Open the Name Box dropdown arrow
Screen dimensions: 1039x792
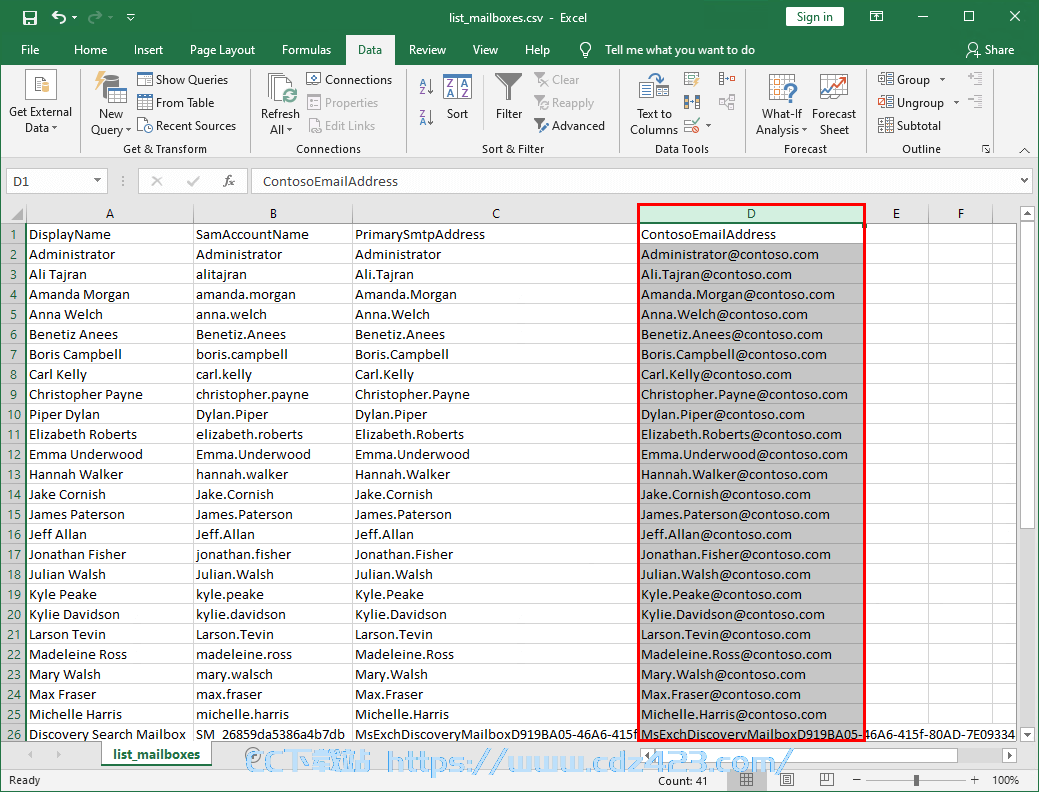click(97, 180)
